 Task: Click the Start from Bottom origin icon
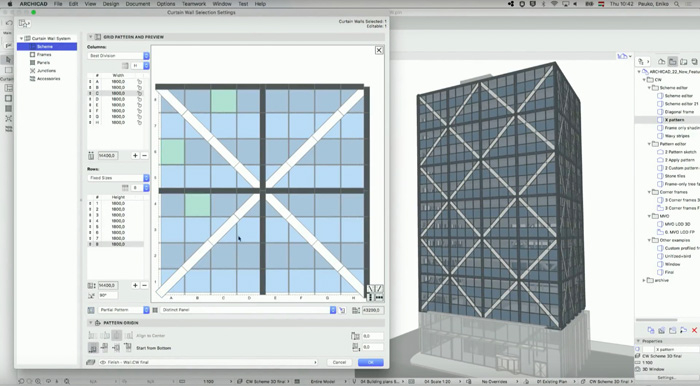pyautogui.click(x=93, y=348)
